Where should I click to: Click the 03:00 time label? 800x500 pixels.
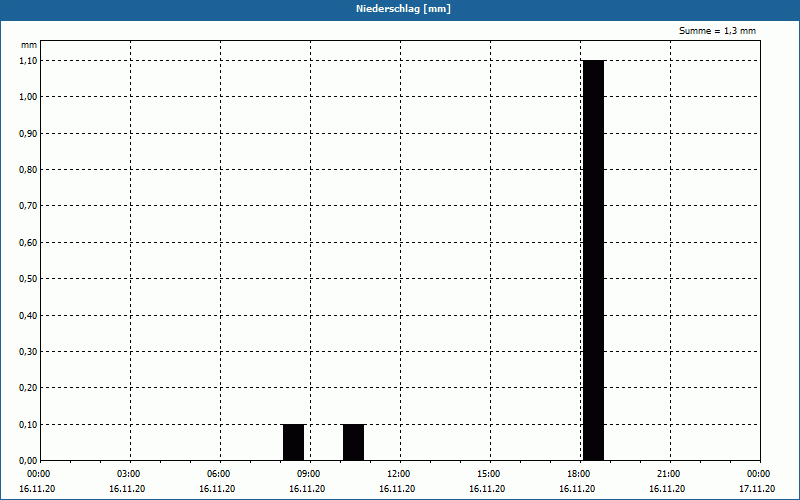click(x=129, y=474)
